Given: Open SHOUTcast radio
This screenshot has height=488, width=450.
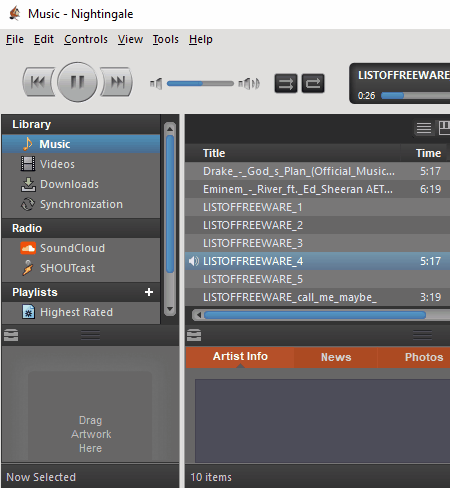Looking at the screenshot, I should pyautogui.click(x=81, y=268).
